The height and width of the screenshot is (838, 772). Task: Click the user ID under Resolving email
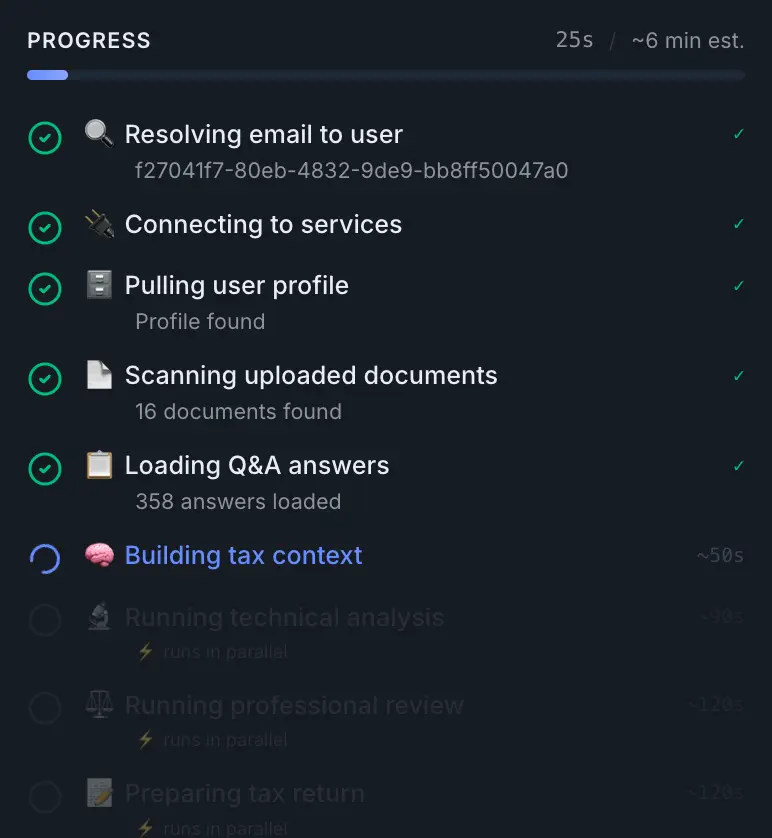point(351,171)
